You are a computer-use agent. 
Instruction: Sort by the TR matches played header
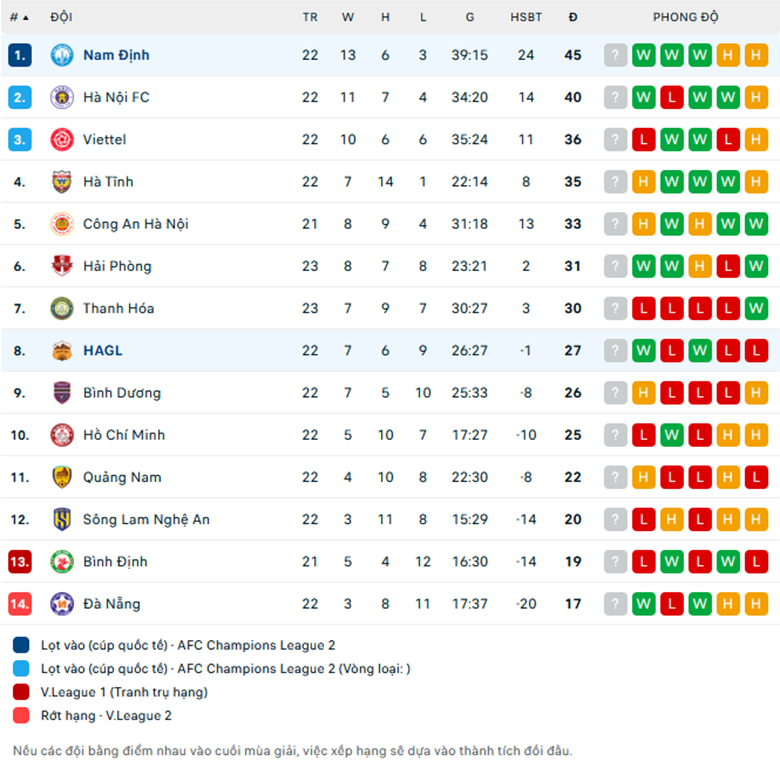310,17
